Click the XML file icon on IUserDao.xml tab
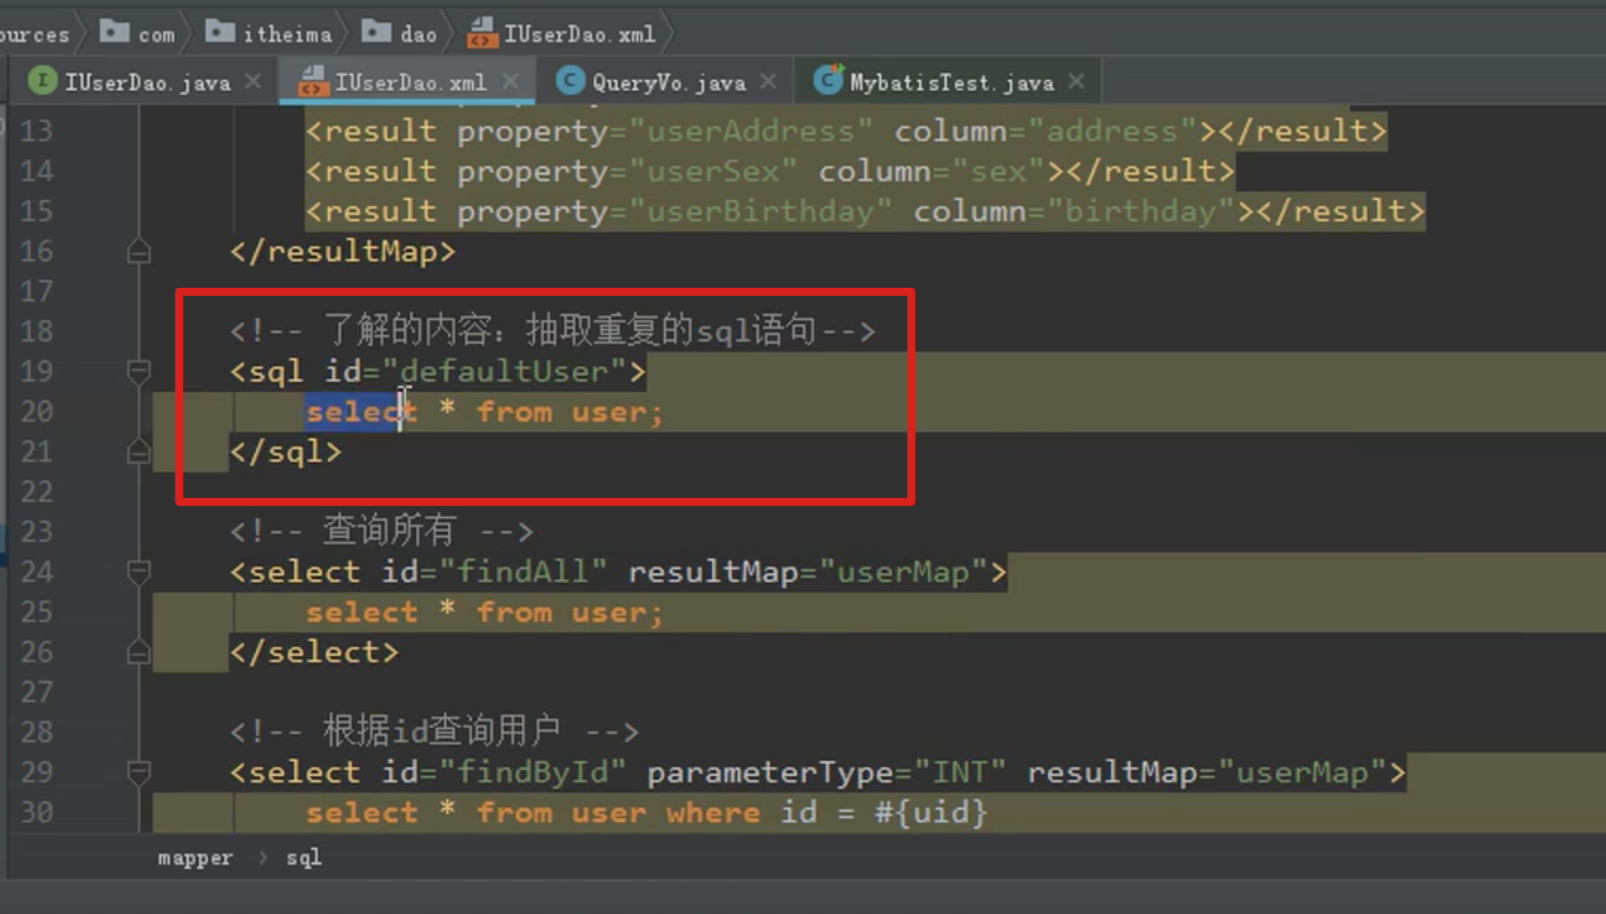The height and width of the screenshot is (914, 1606). pos(313,81)
